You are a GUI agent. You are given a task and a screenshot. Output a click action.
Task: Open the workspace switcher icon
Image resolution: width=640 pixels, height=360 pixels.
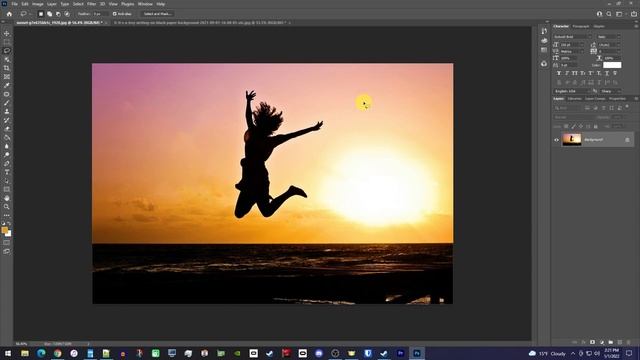pyautogui.click(x=619, y=14)
